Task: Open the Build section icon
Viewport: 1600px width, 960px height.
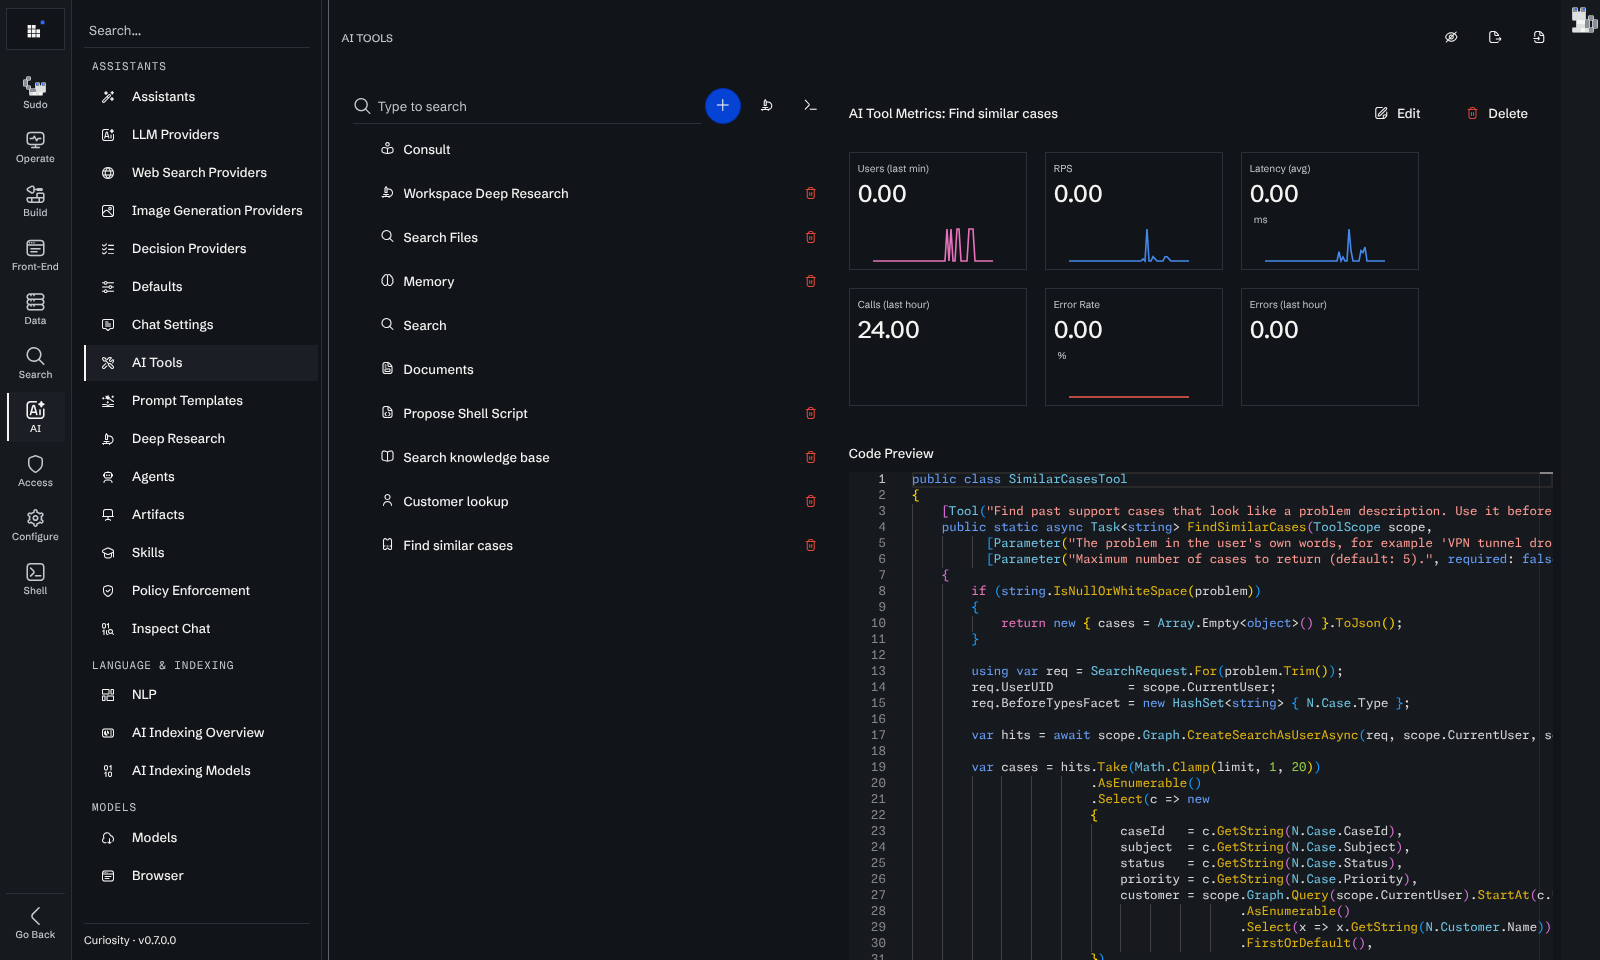Action: 35,201
